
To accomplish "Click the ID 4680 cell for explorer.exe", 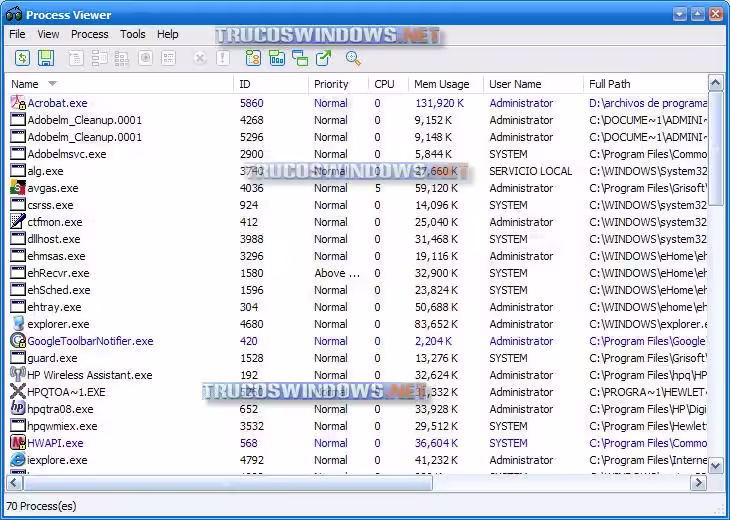I will coord(251,324).
